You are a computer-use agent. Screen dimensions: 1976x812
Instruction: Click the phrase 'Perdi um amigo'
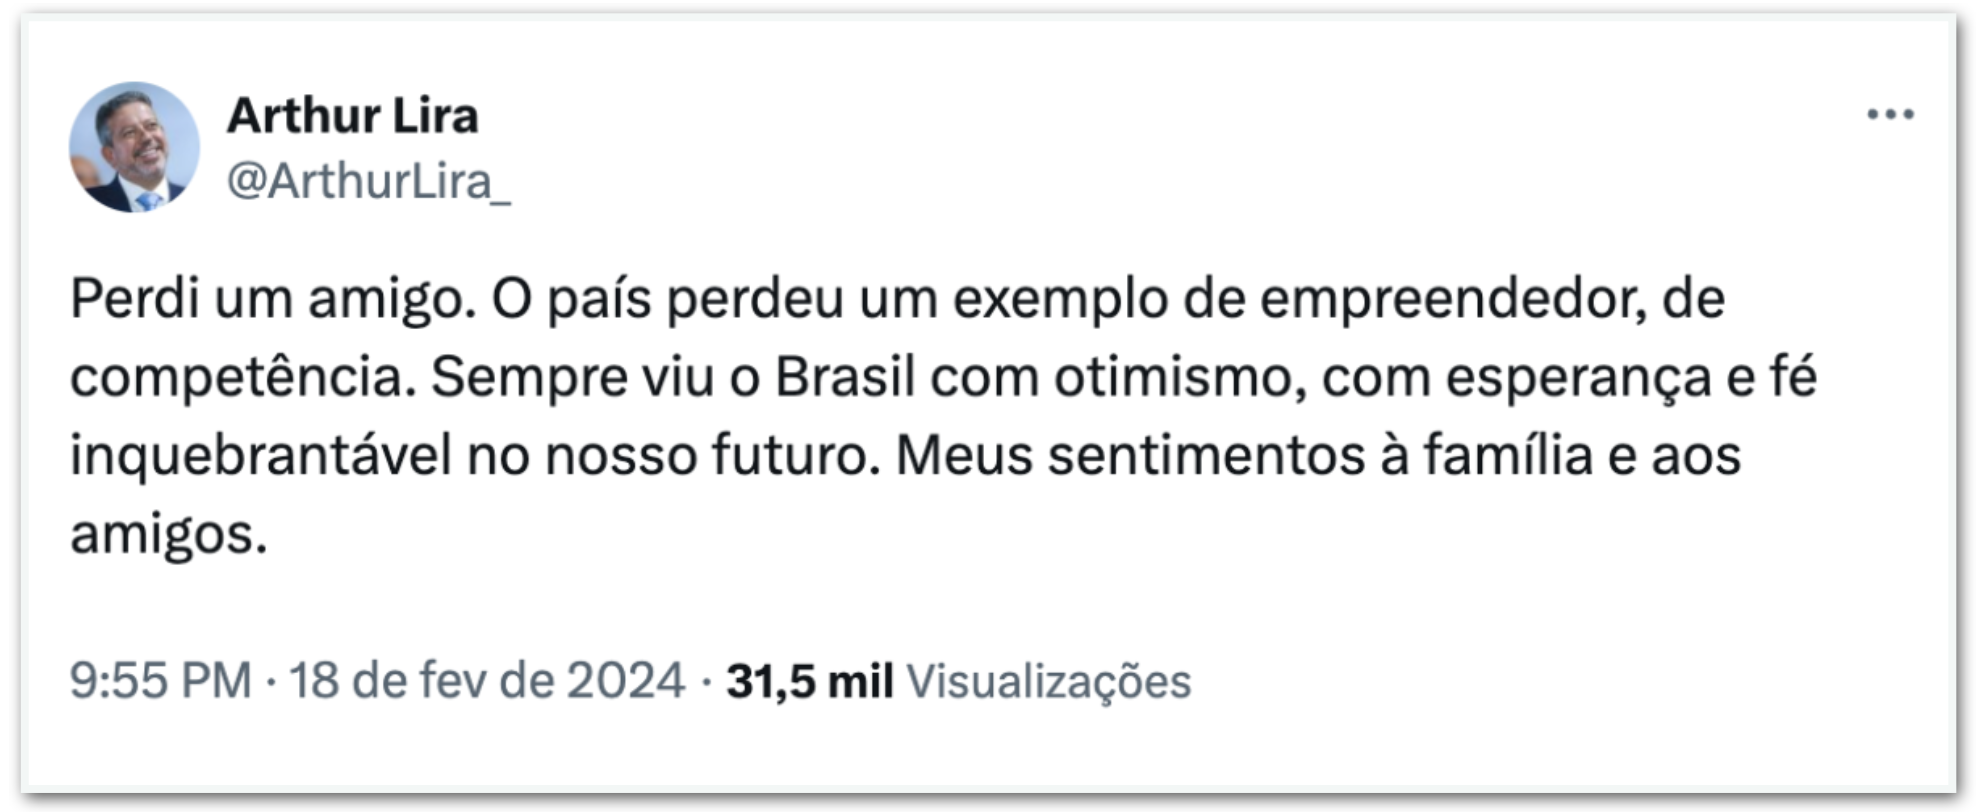coord(272,299)
